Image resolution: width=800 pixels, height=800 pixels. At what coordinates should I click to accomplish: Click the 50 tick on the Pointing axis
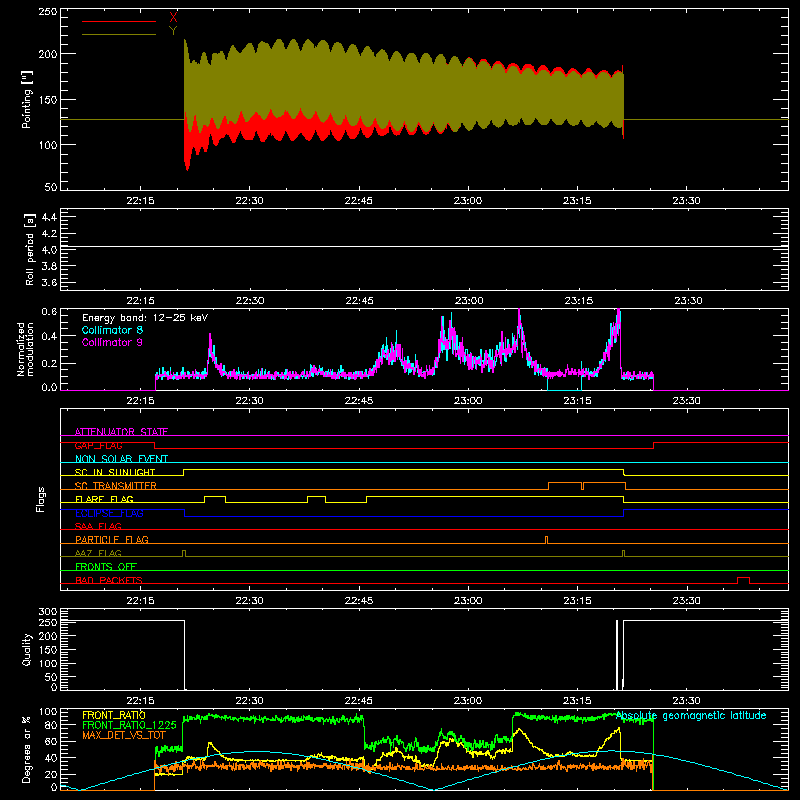click(51, 187)
